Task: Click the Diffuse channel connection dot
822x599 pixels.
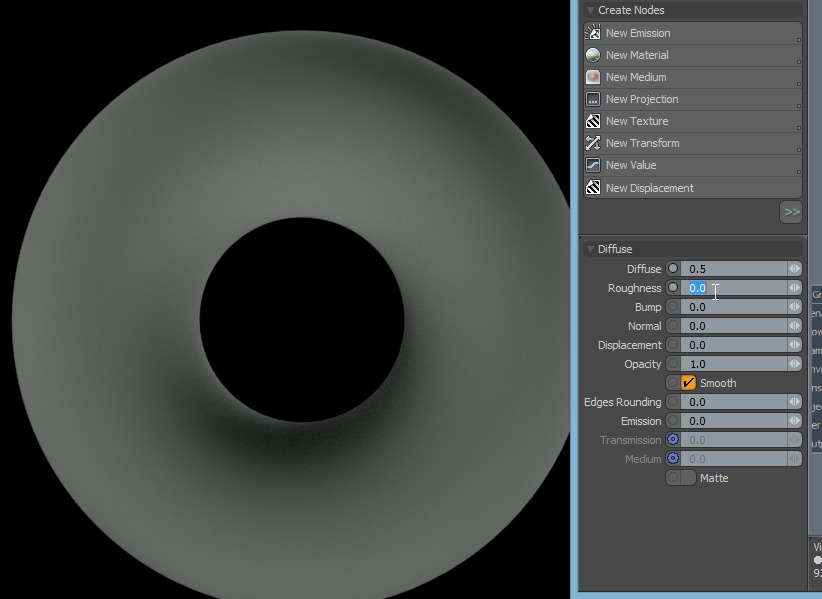Action: pyautogui.click(x=673, y=268)
